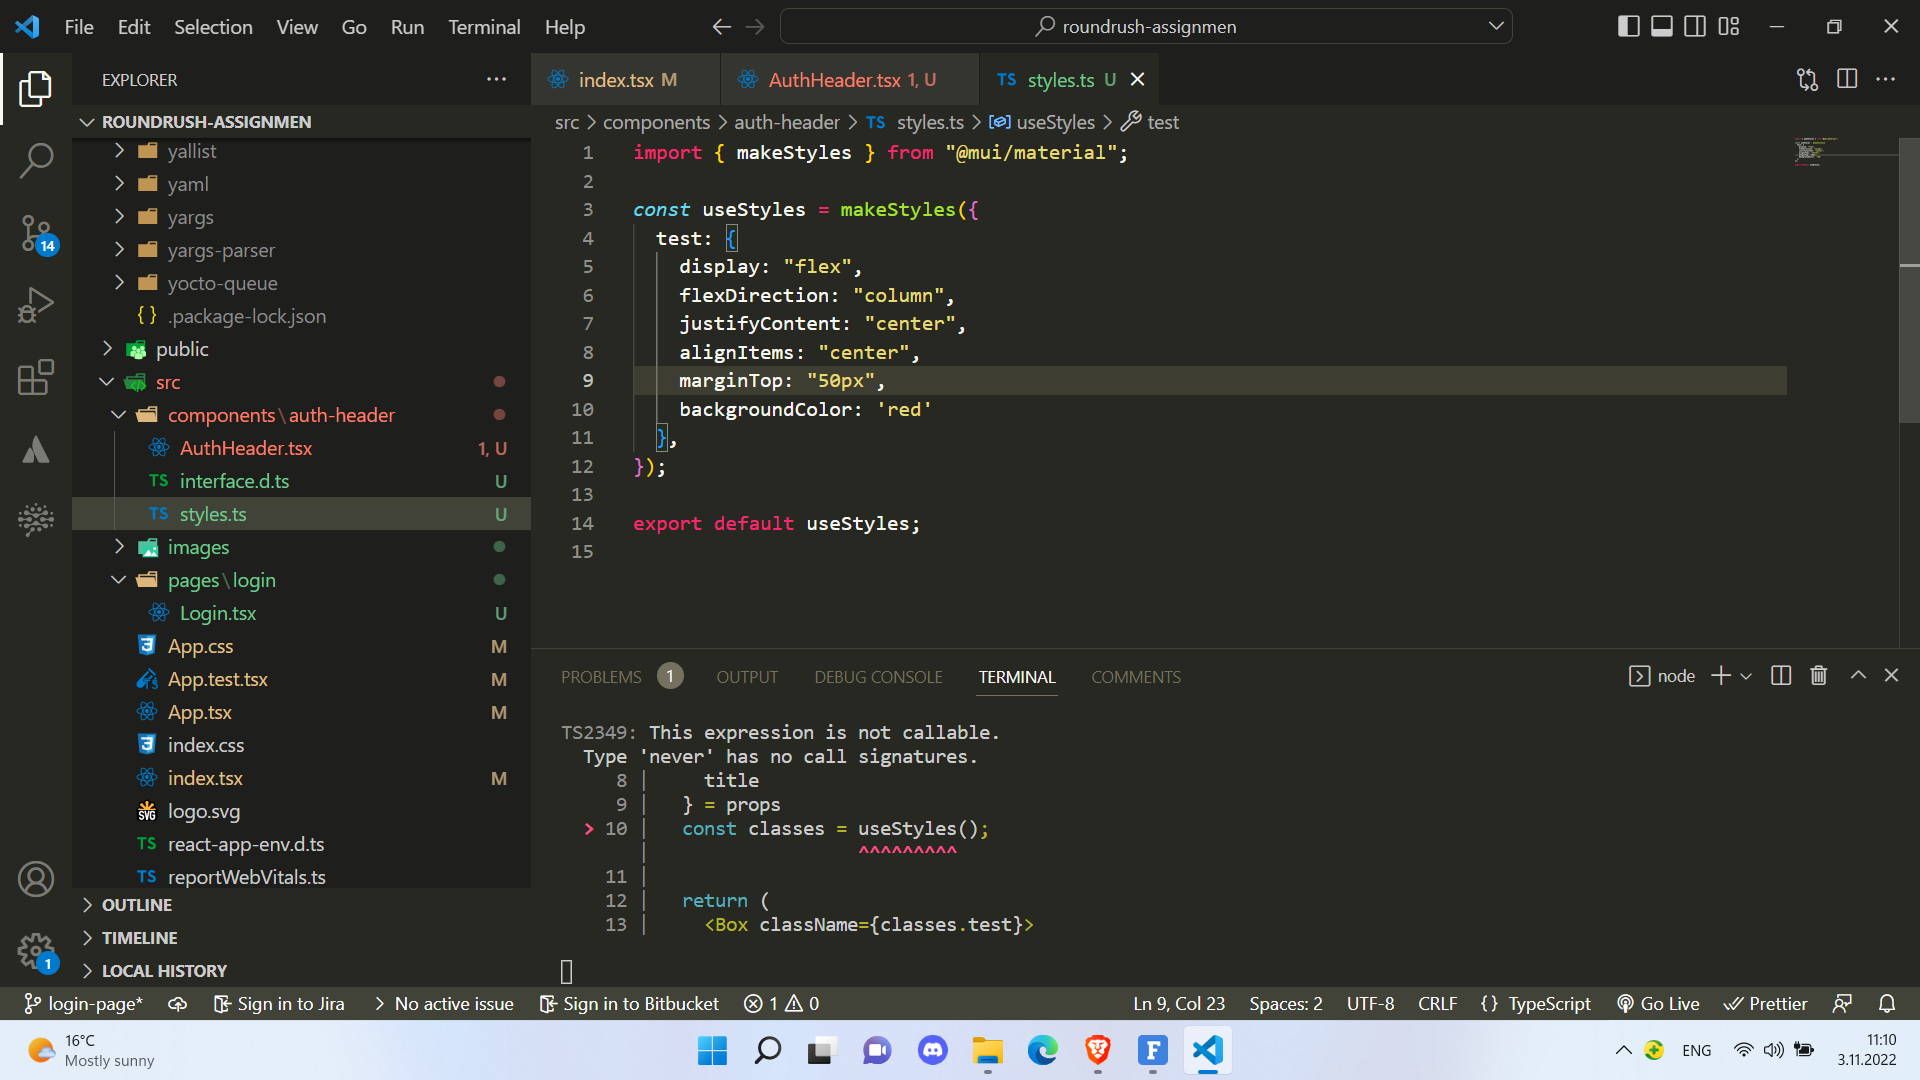Open notifications bell in status bar

point(1887,1003)
